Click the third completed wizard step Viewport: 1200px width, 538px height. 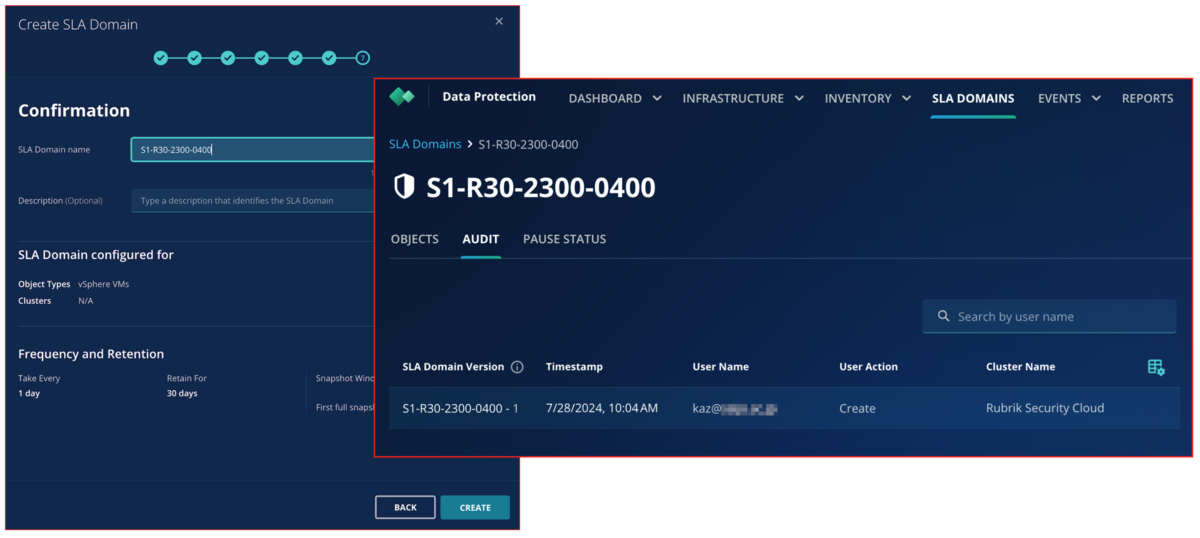point(228,58)
